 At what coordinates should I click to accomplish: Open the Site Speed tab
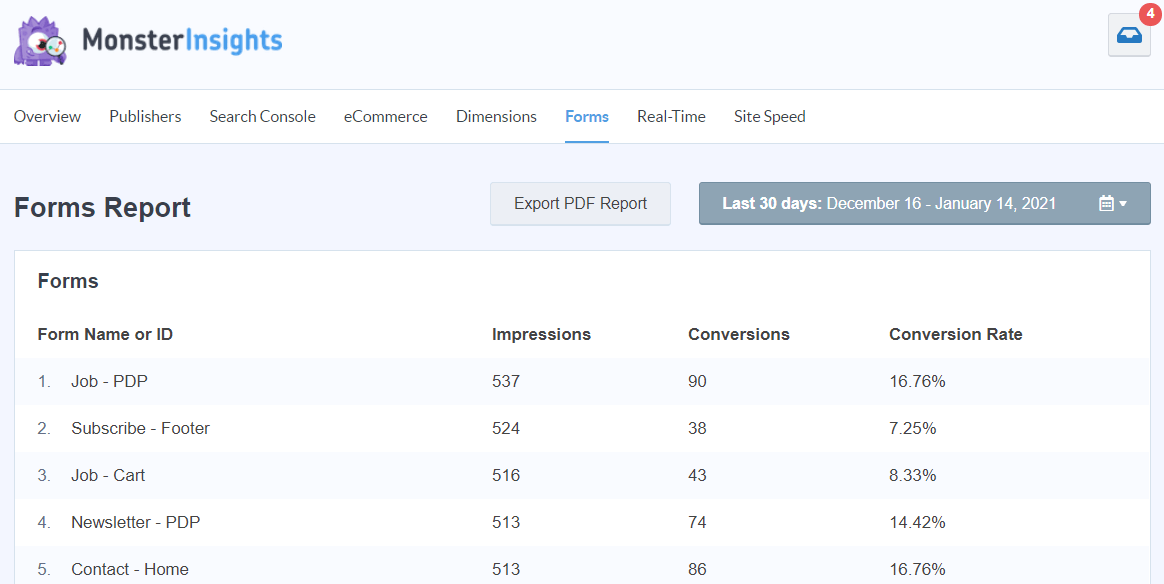pos(769,117)
